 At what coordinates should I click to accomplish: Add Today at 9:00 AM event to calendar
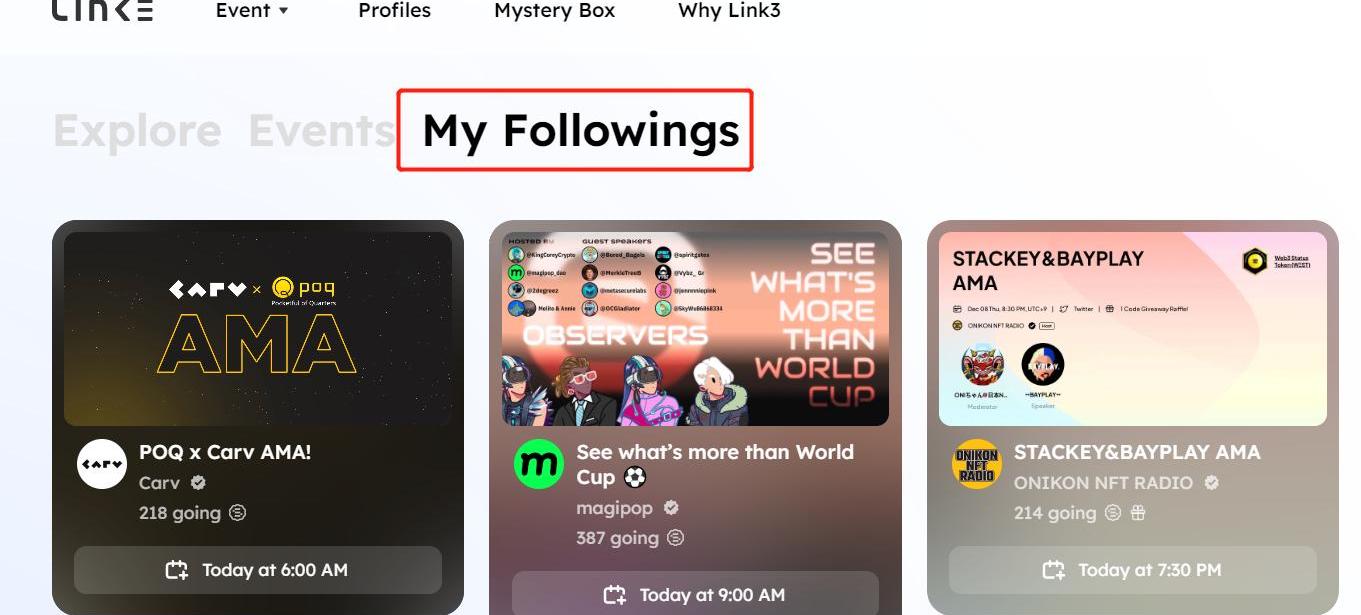(x=695, y=595)
